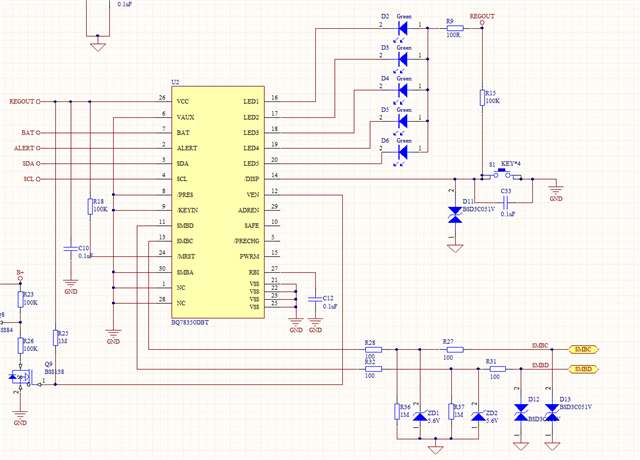Image resolution: width=640 pixels, height=460 pixels.
Task: Click the BSS138 part label
Action: pos(54,372)
